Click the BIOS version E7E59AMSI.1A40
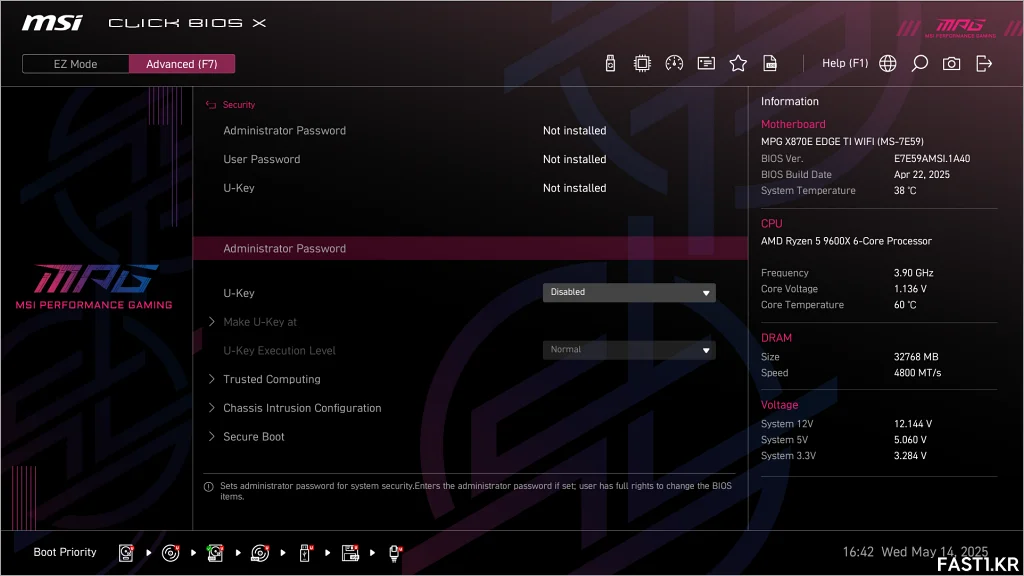The width and height of the screenshot is (1024, 576). 932,159
